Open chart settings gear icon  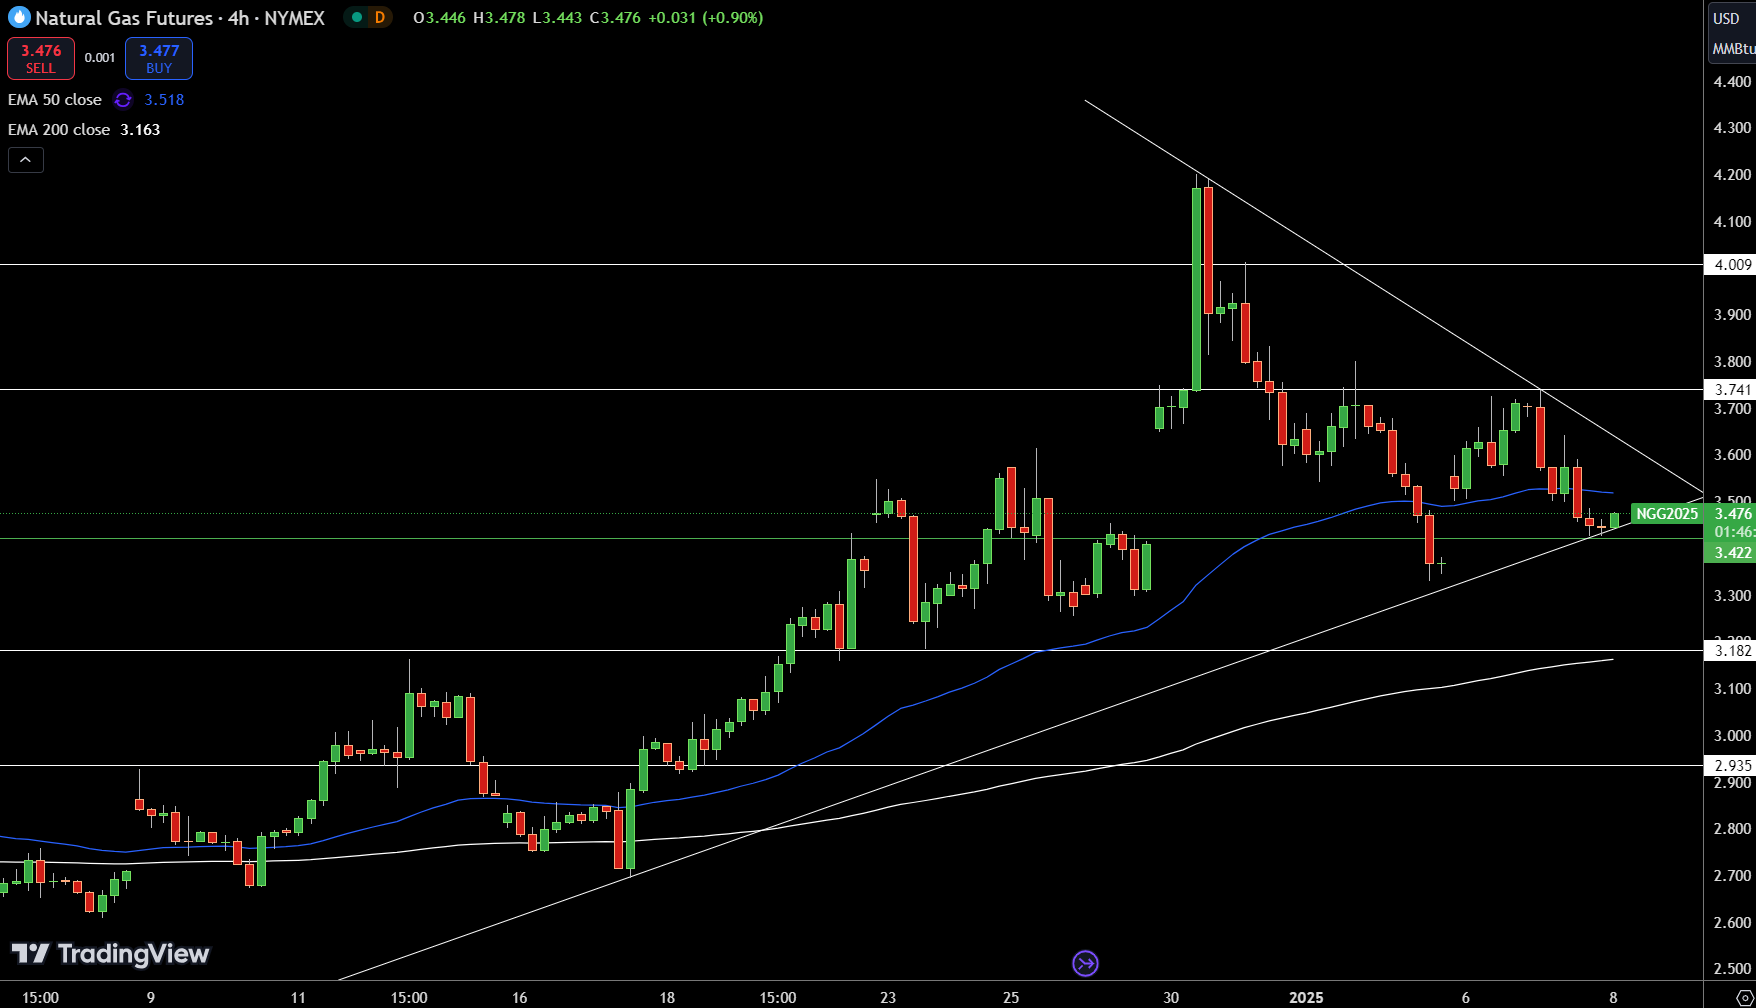(1744, 997)
